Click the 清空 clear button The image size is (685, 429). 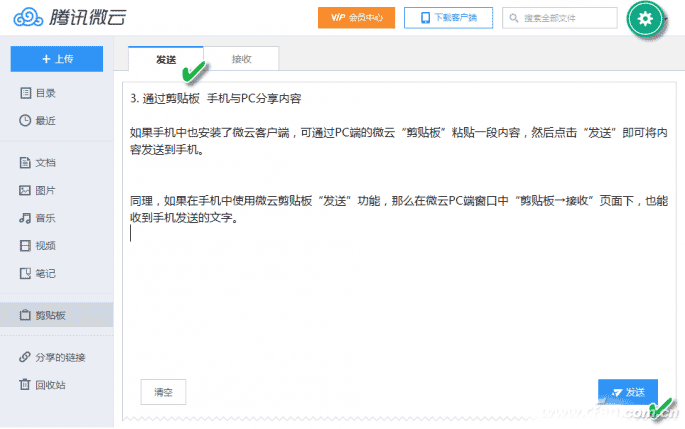click(x=163, y=392)
